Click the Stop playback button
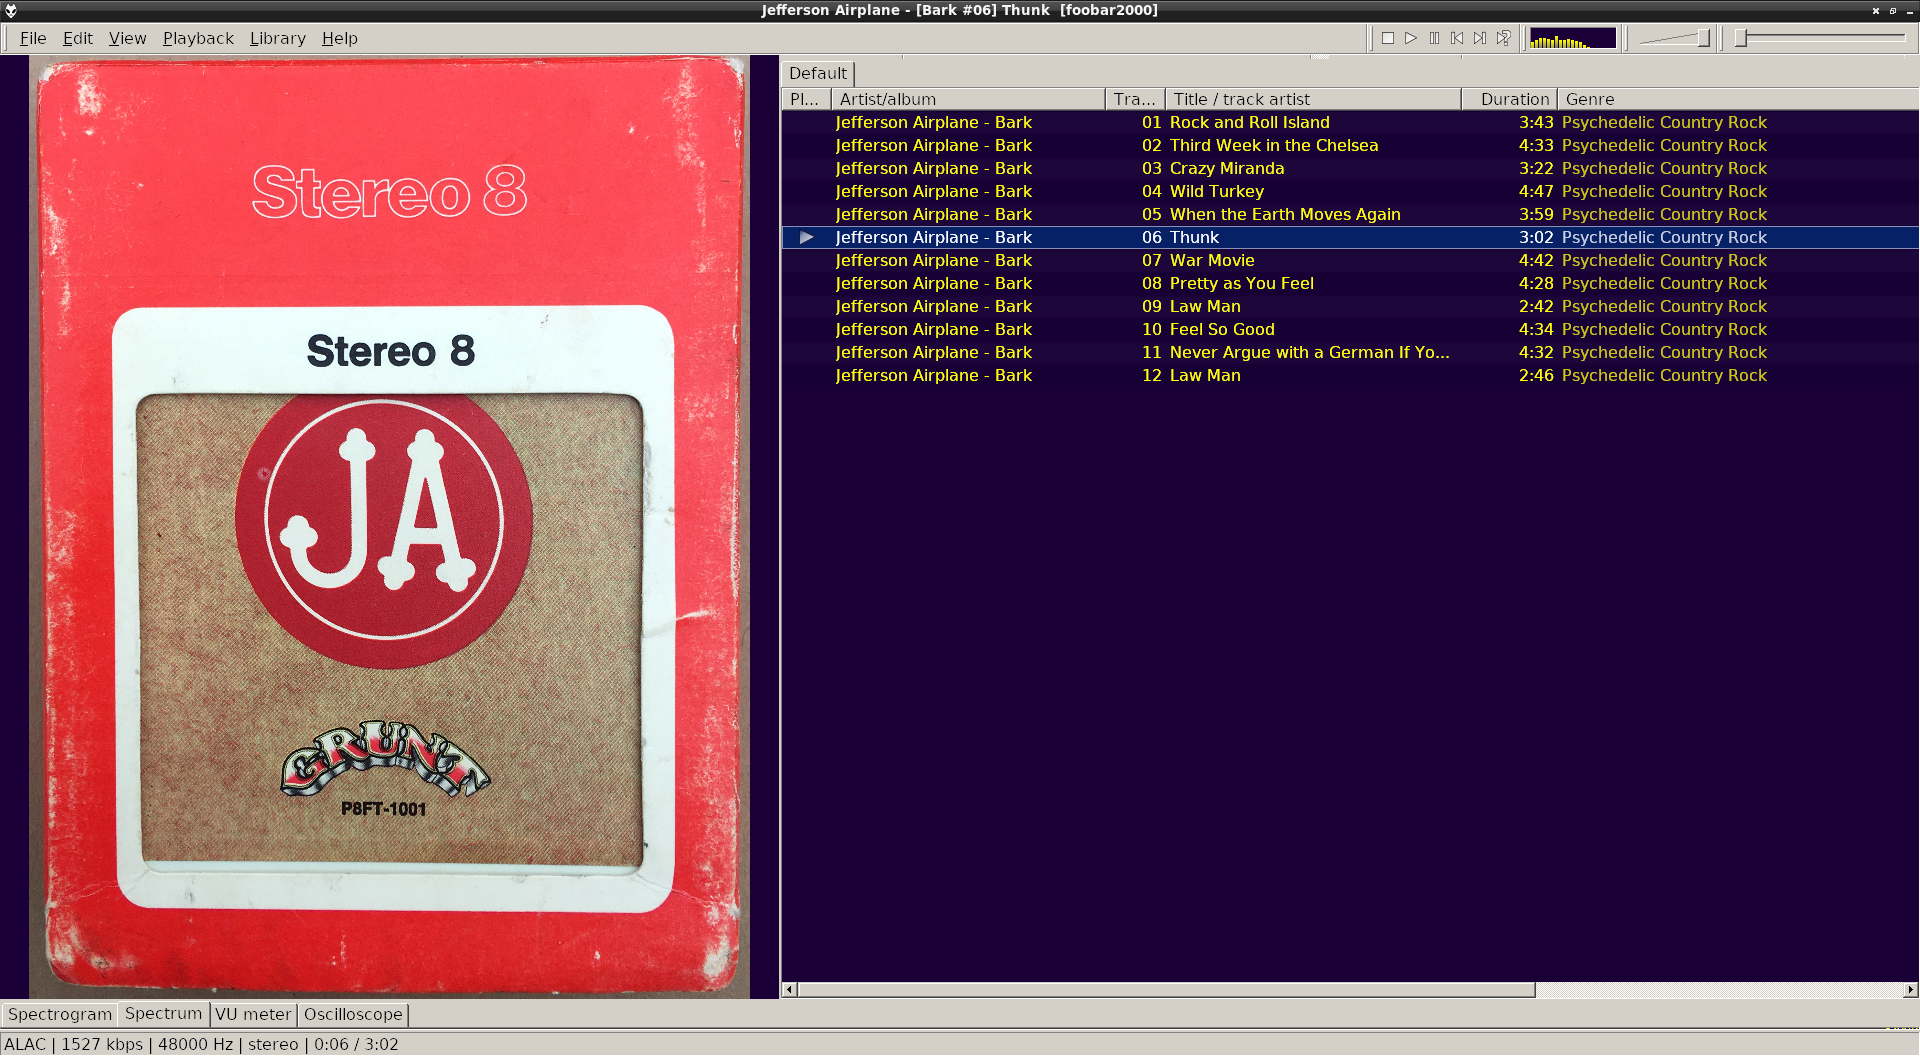 tap(1388, 38)
